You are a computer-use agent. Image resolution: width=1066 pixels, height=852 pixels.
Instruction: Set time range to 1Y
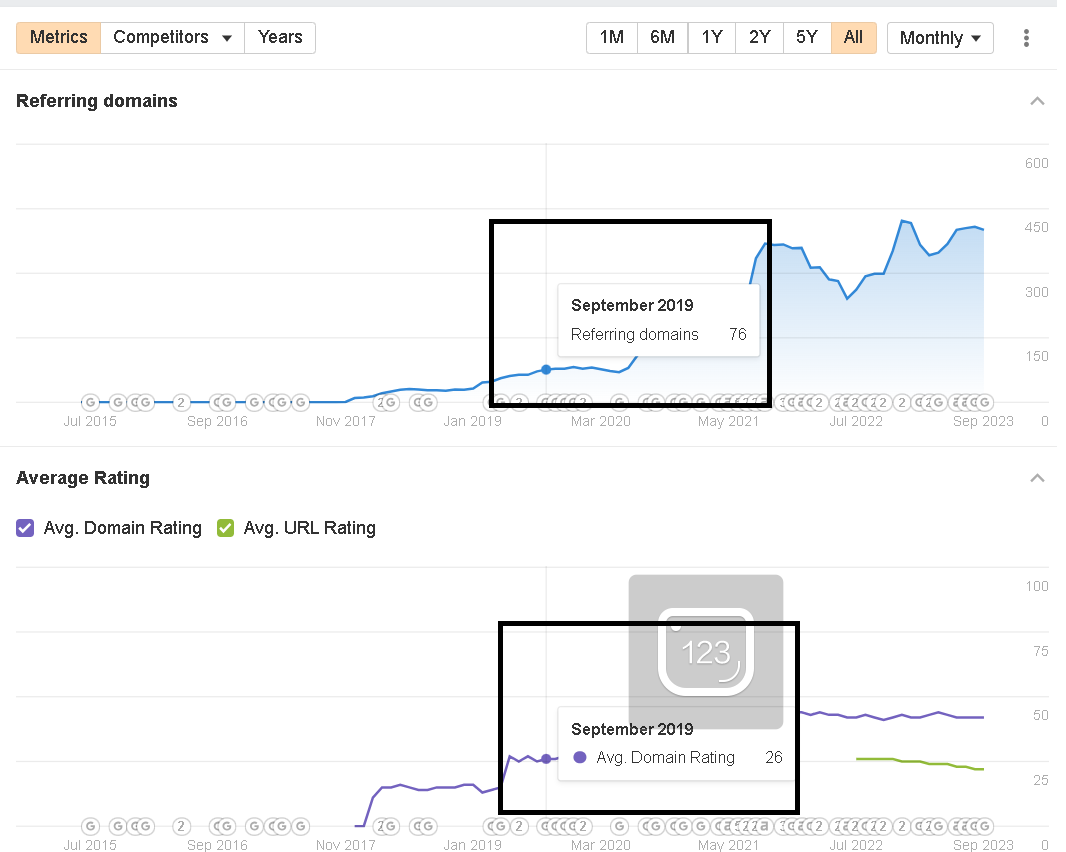pos(711,38)
